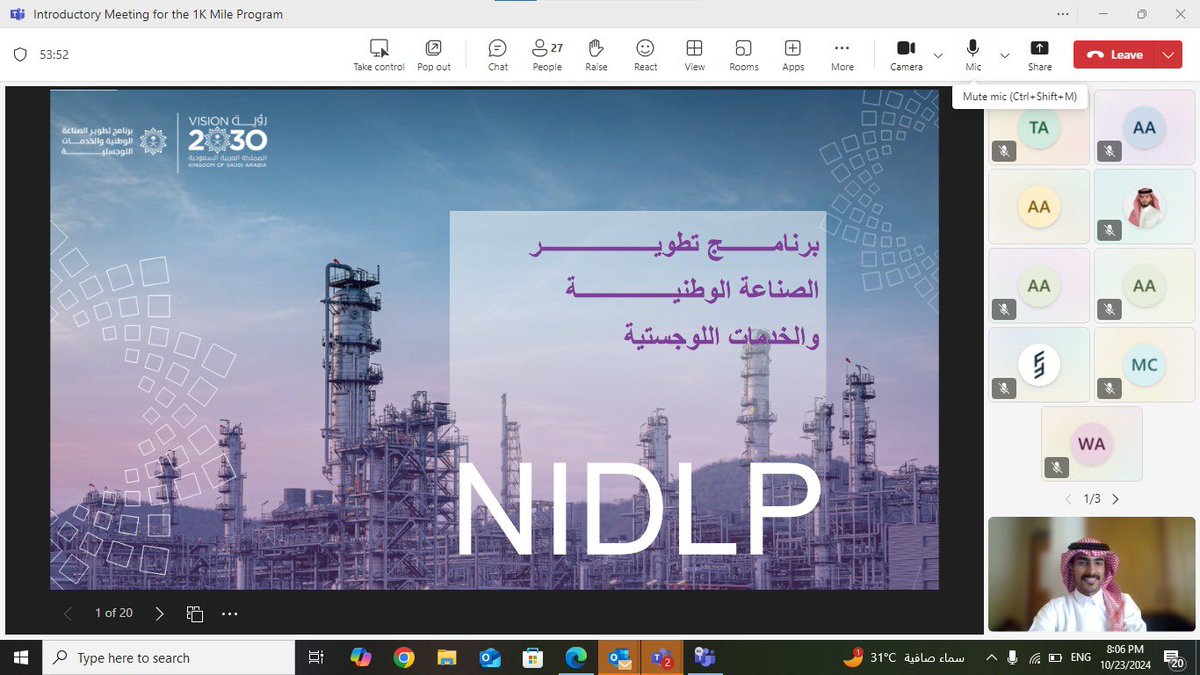
Task: Open Microsoft Edge from taskbar
Action: point(576,657)
